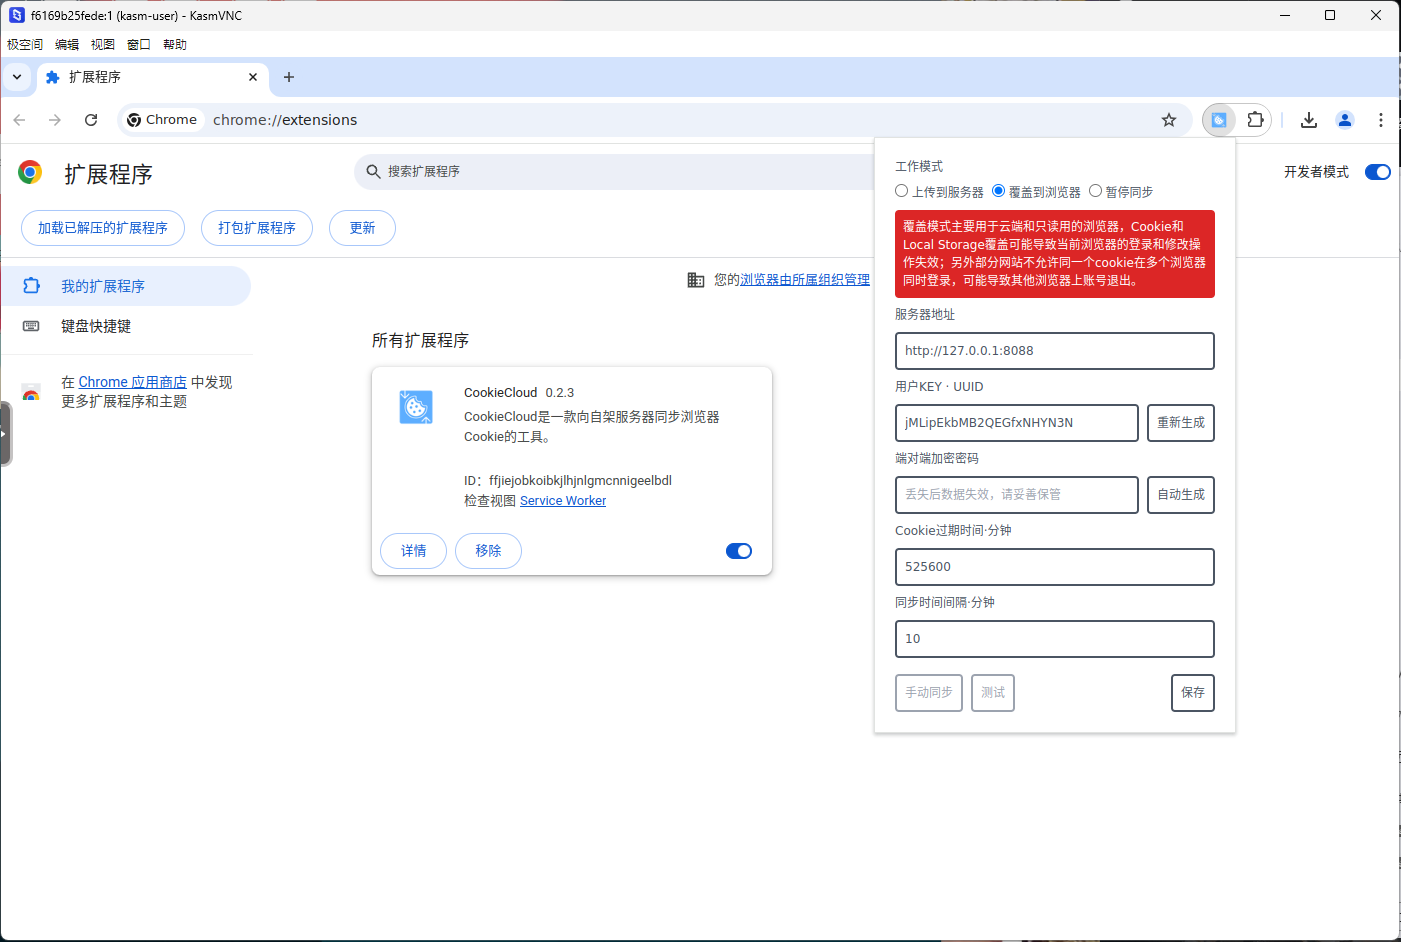Open the Extensions puzzle-piece menu

click(x=1255, y=120)
